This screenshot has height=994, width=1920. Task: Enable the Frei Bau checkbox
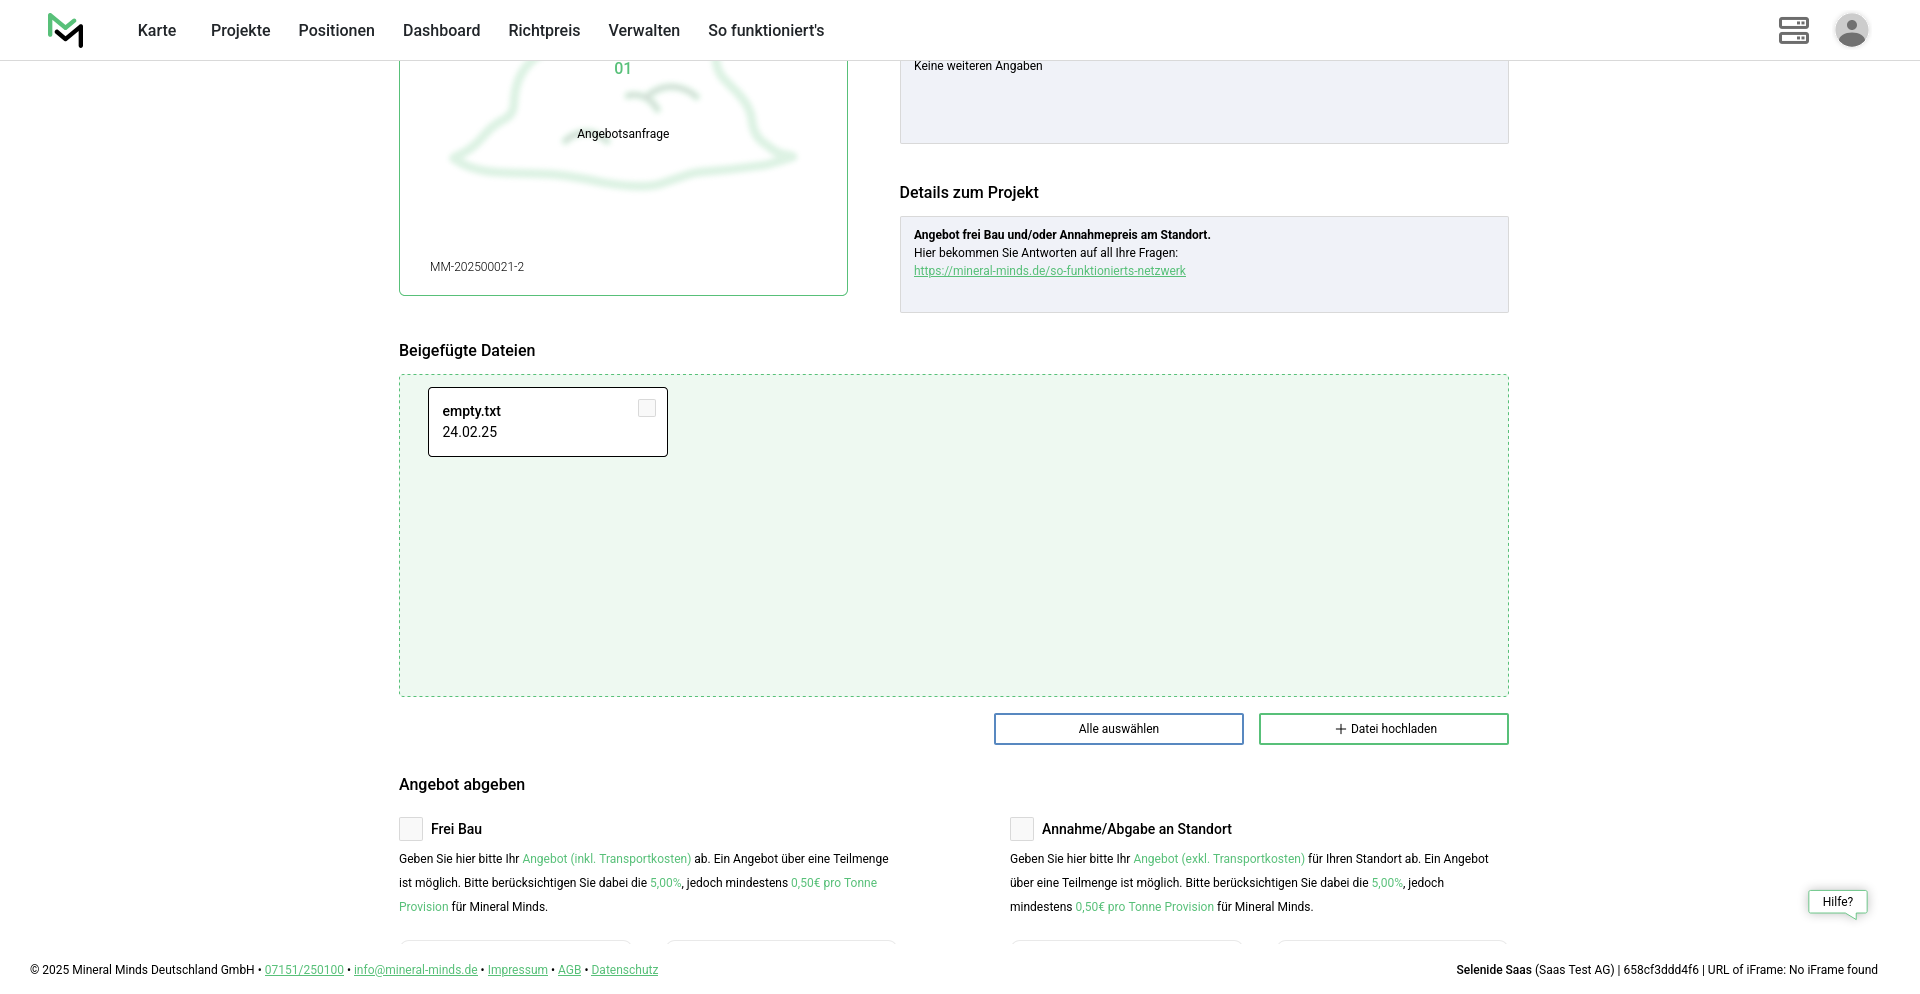click(x=411, y=829)
